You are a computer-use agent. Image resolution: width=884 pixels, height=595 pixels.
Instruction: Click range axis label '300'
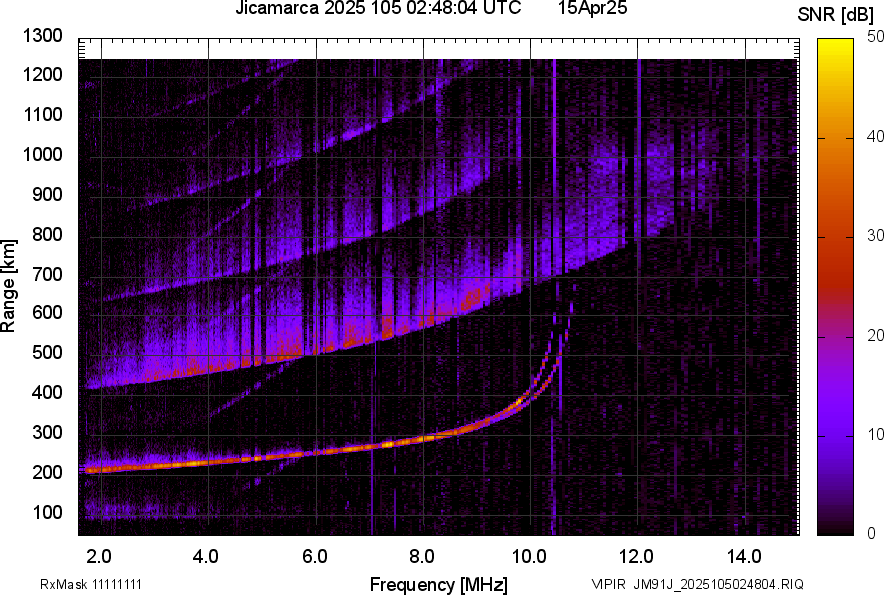(47, 432)
